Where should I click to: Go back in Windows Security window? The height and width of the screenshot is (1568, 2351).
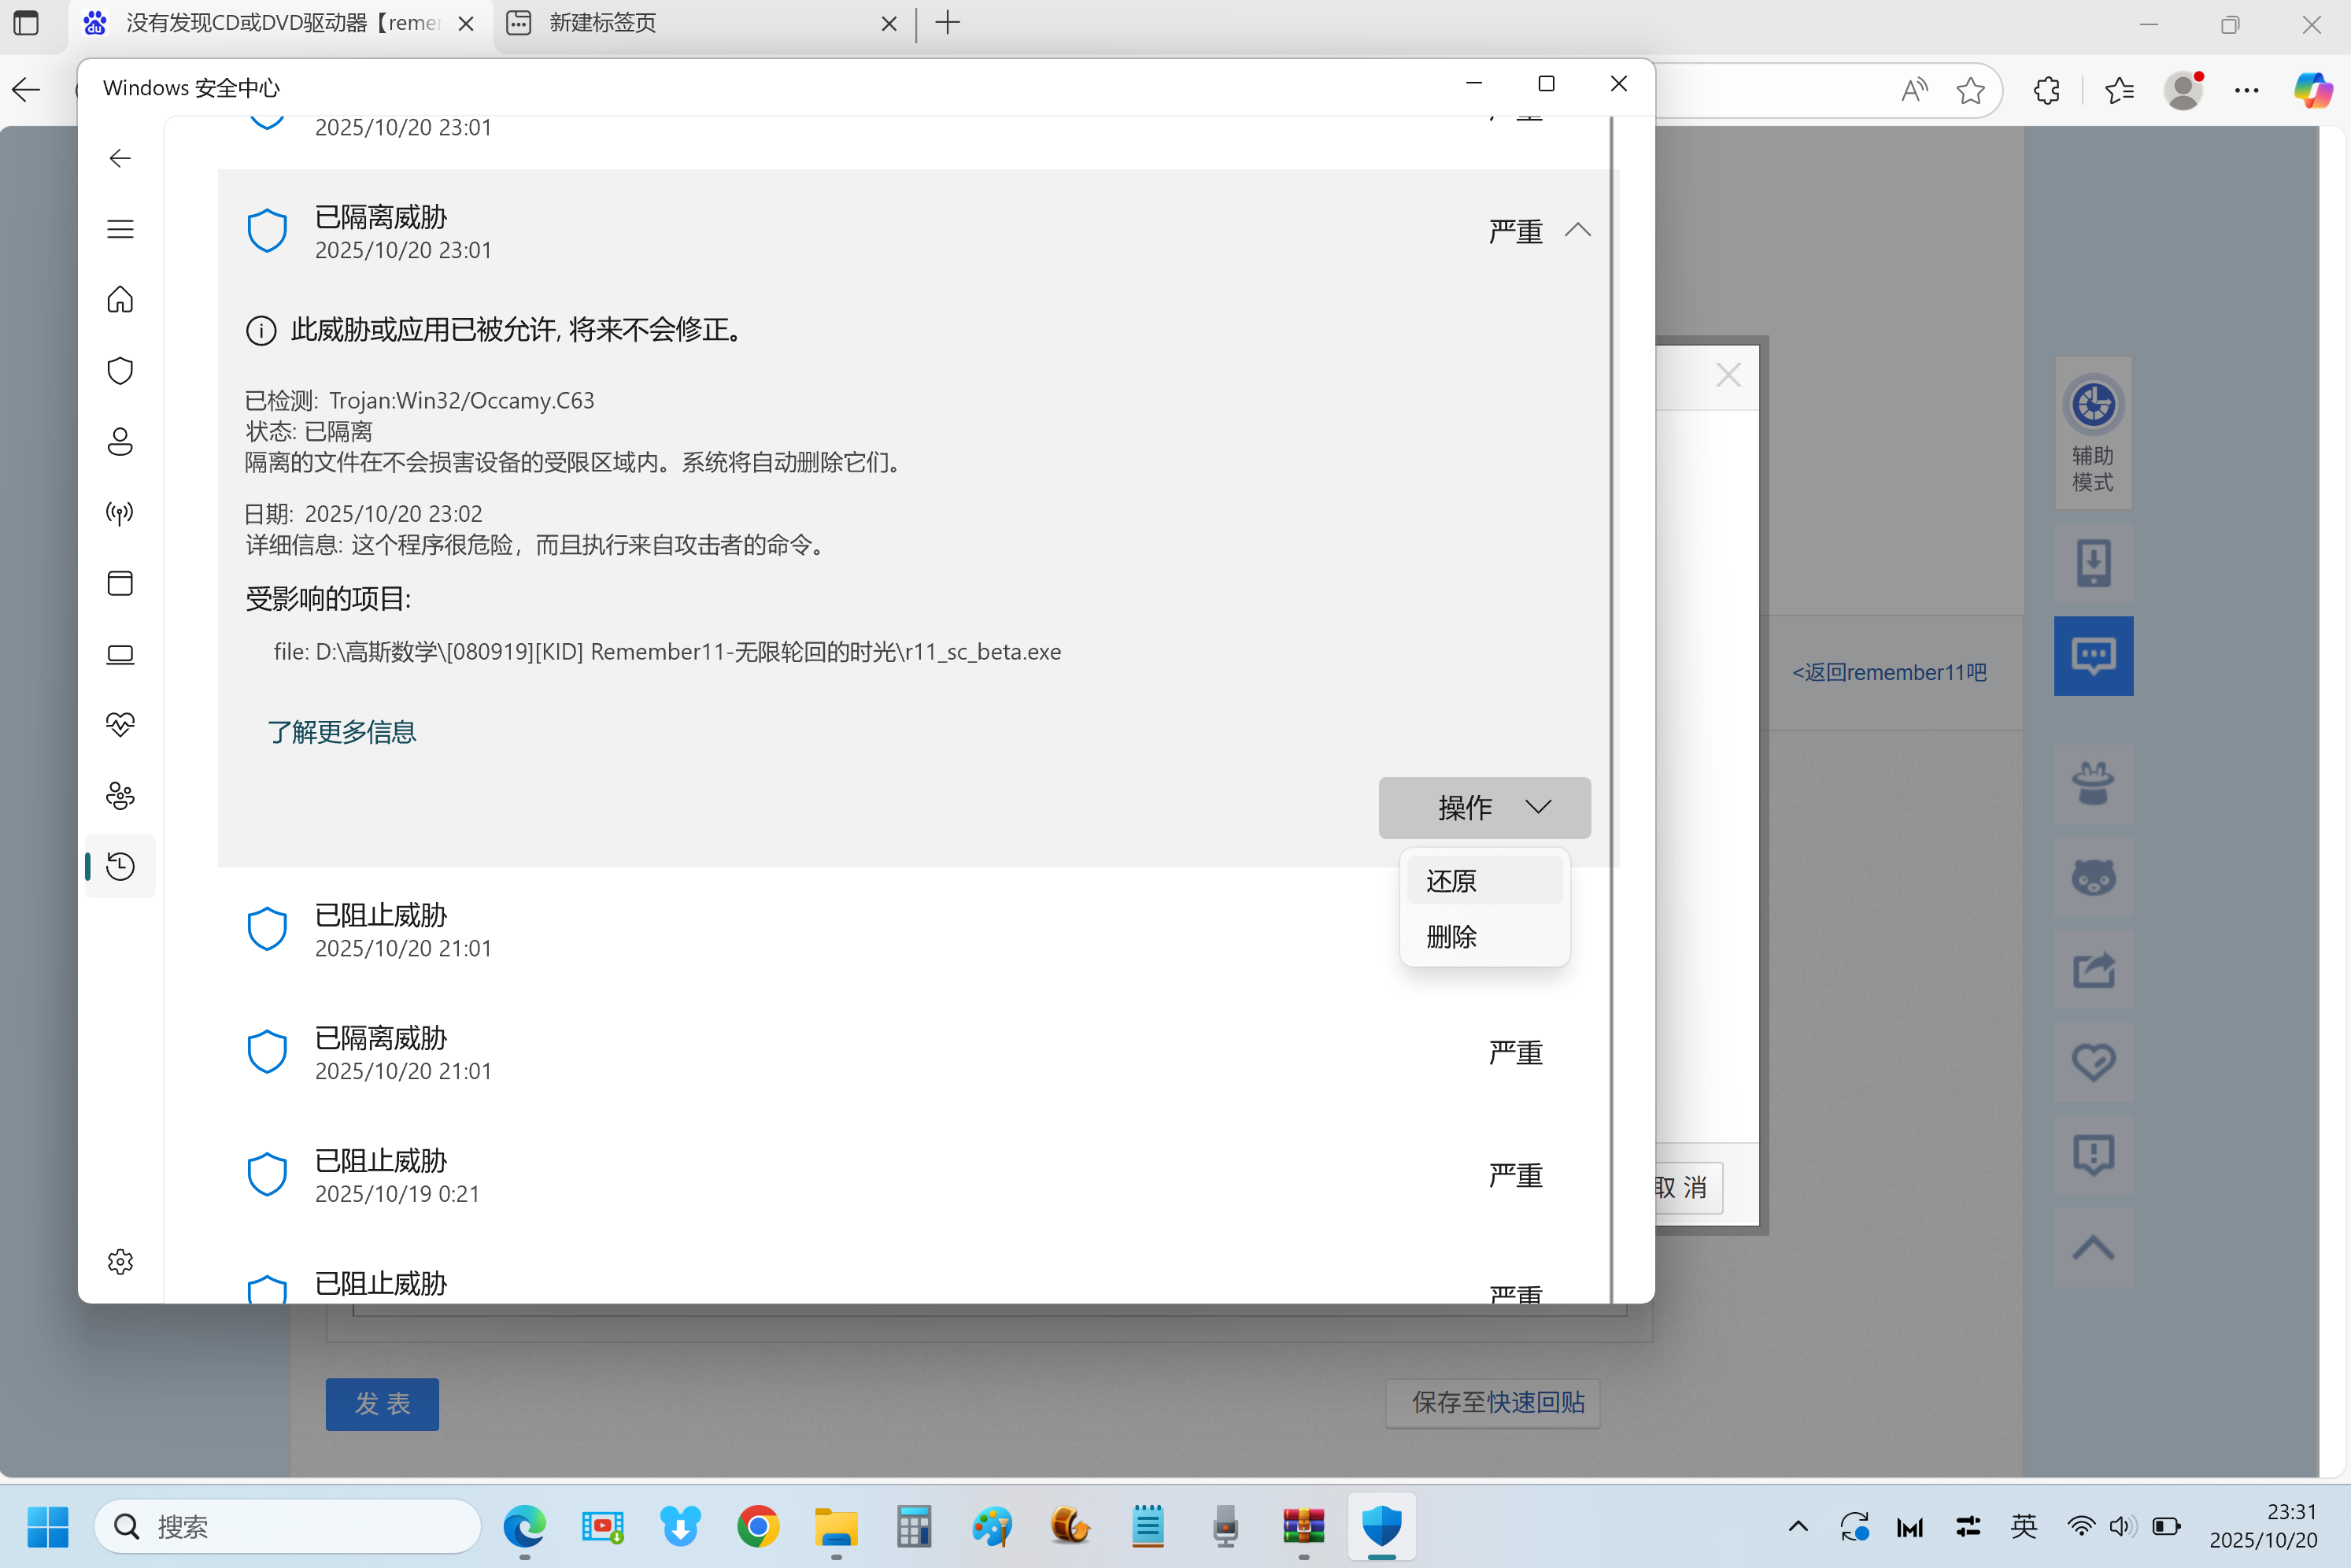[120, 158]
